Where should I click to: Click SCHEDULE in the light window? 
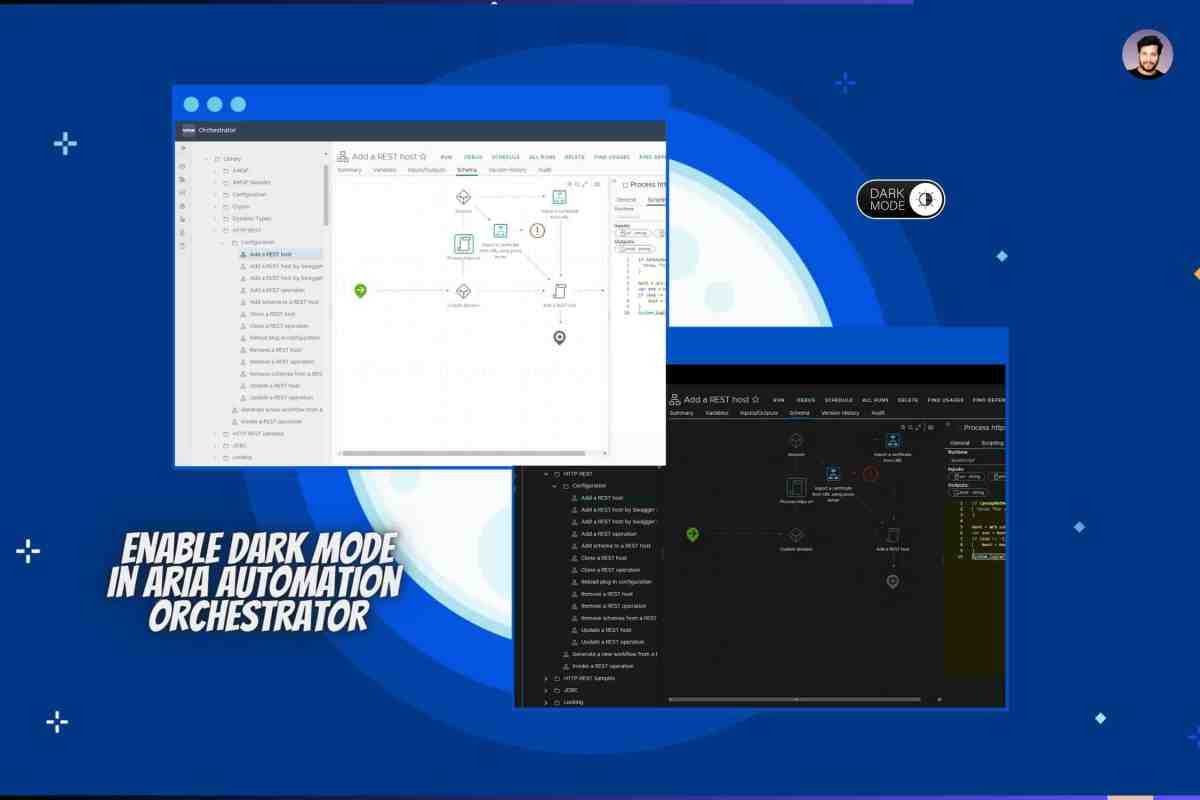tap(506, 157)
